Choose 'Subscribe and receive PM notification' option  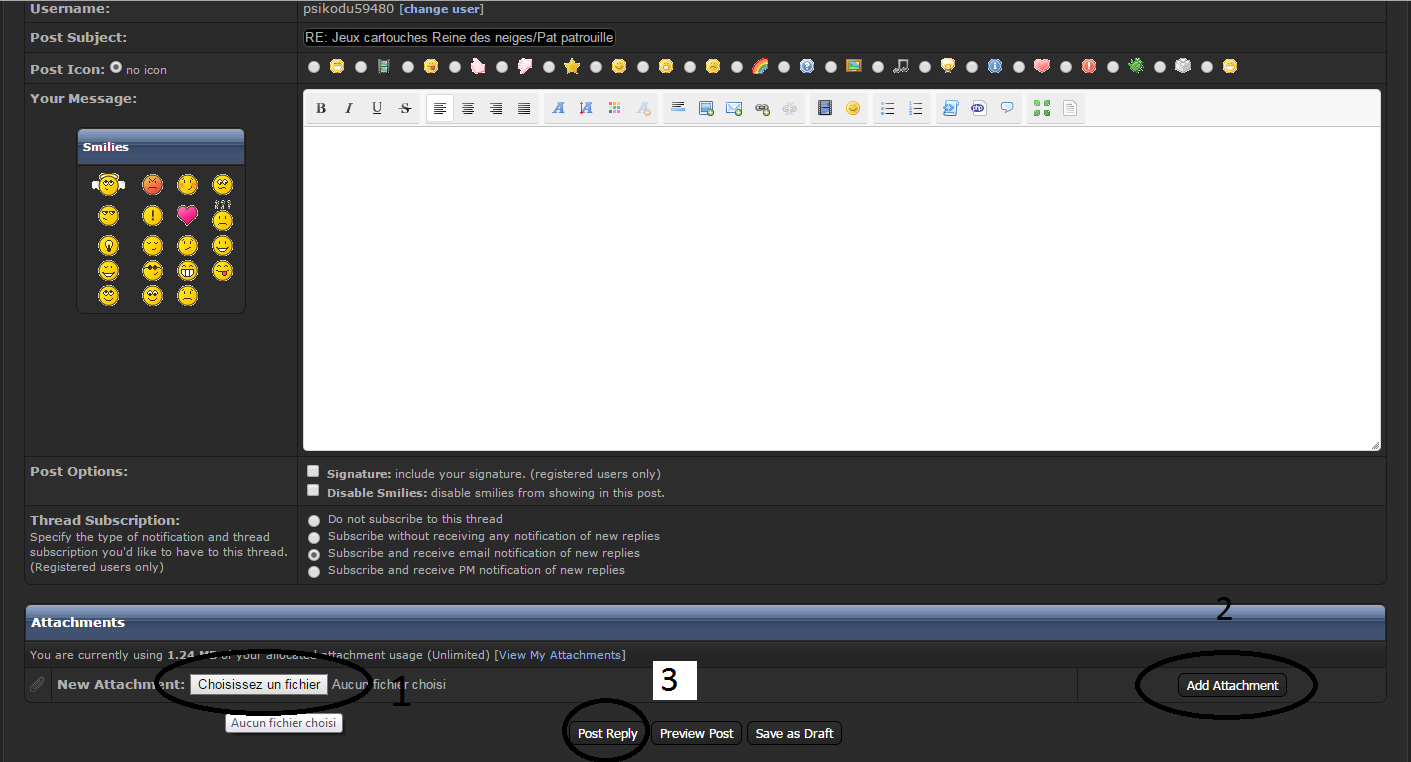point(315,572)
